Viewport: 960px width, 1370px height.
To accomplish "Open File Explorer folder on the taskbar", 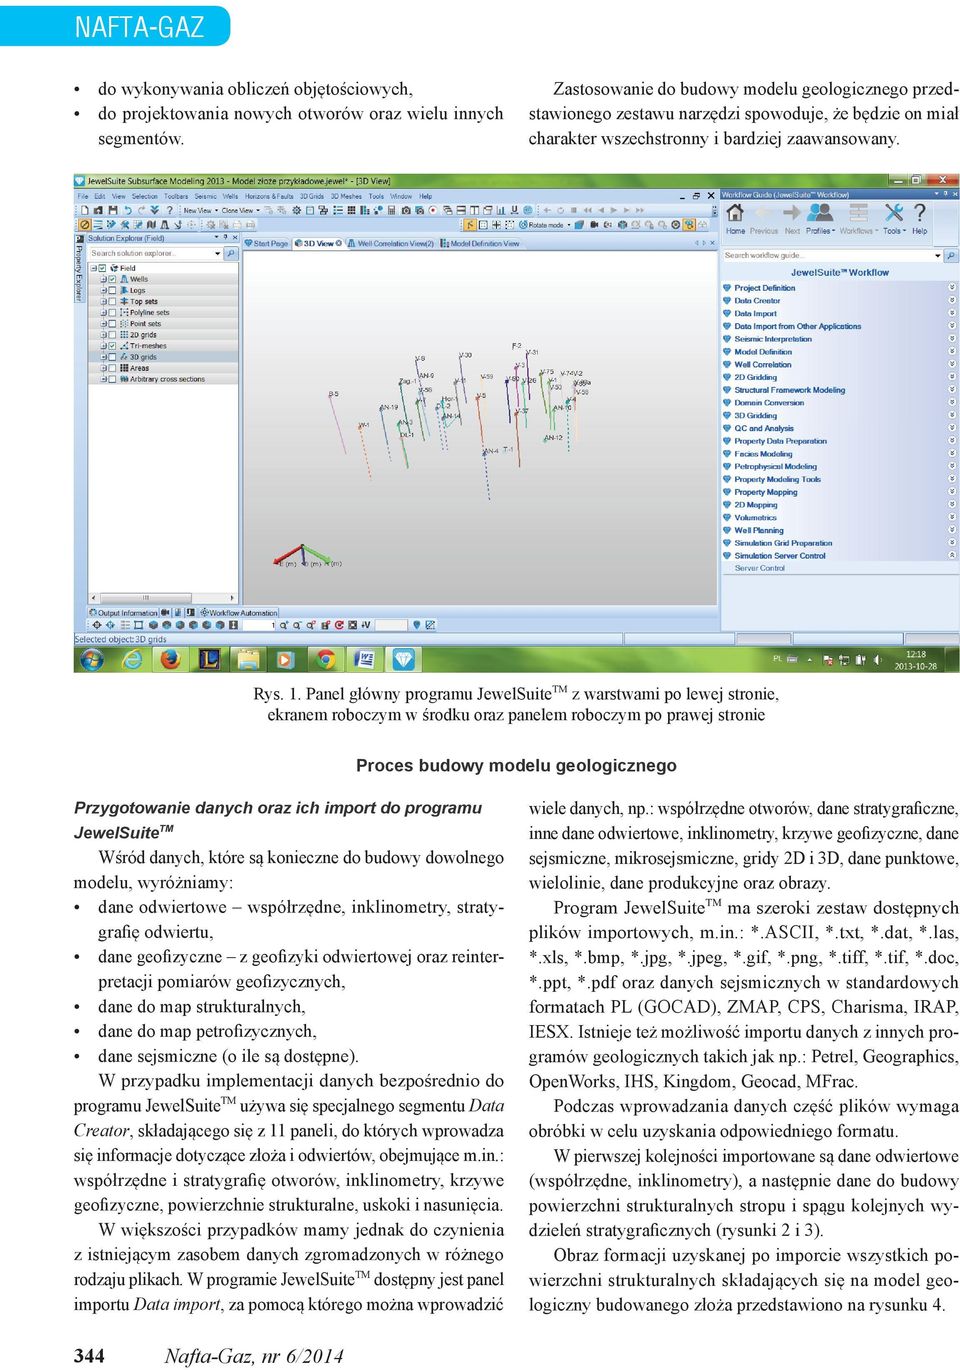I will point(250,660).
